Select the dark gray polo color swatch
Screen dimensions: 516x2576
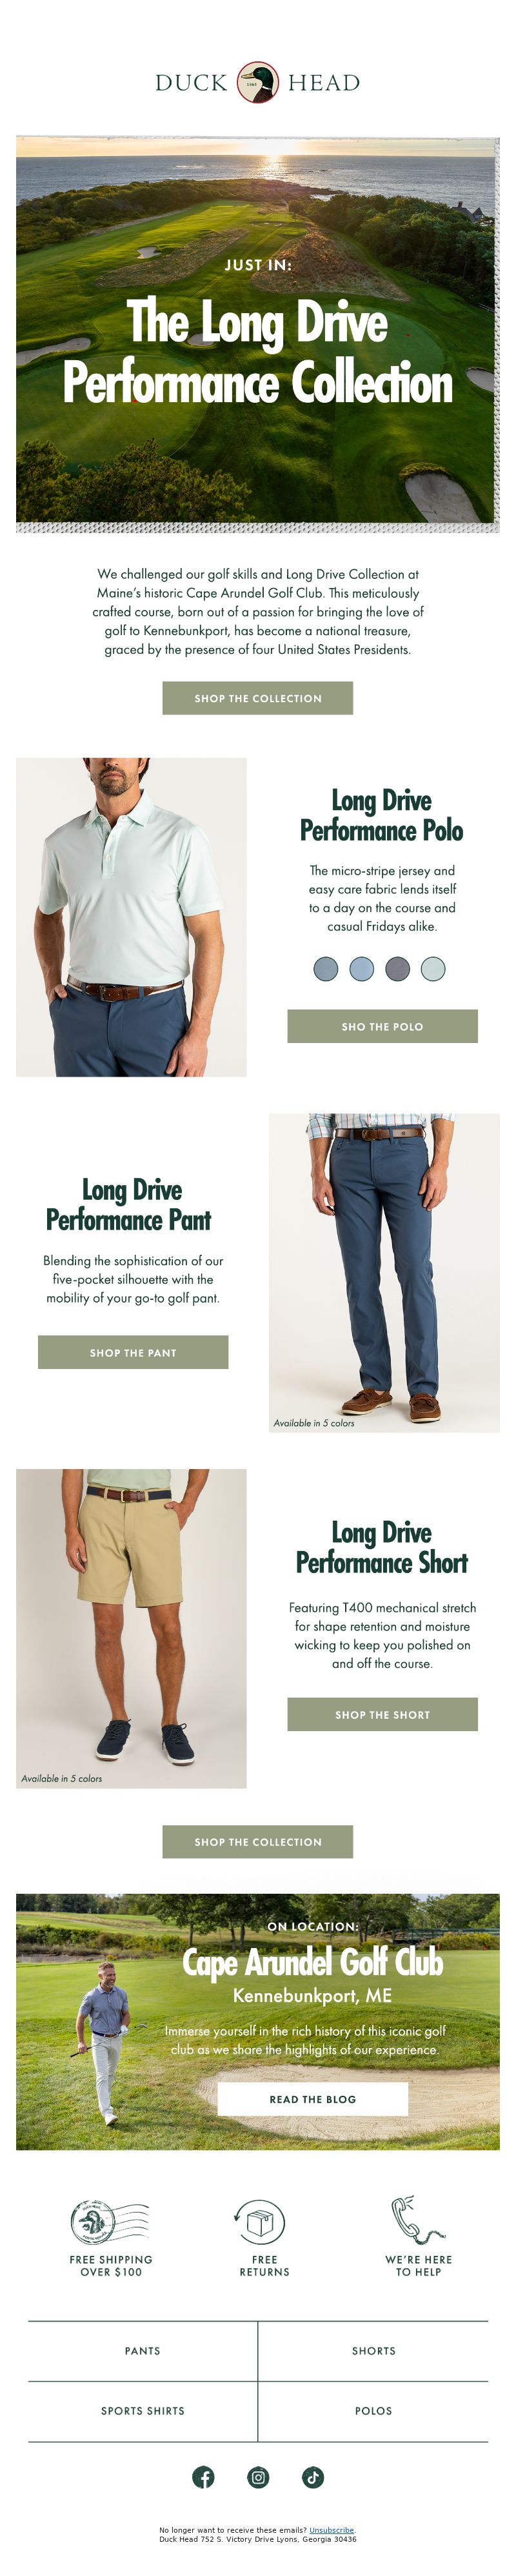point(398,968)
